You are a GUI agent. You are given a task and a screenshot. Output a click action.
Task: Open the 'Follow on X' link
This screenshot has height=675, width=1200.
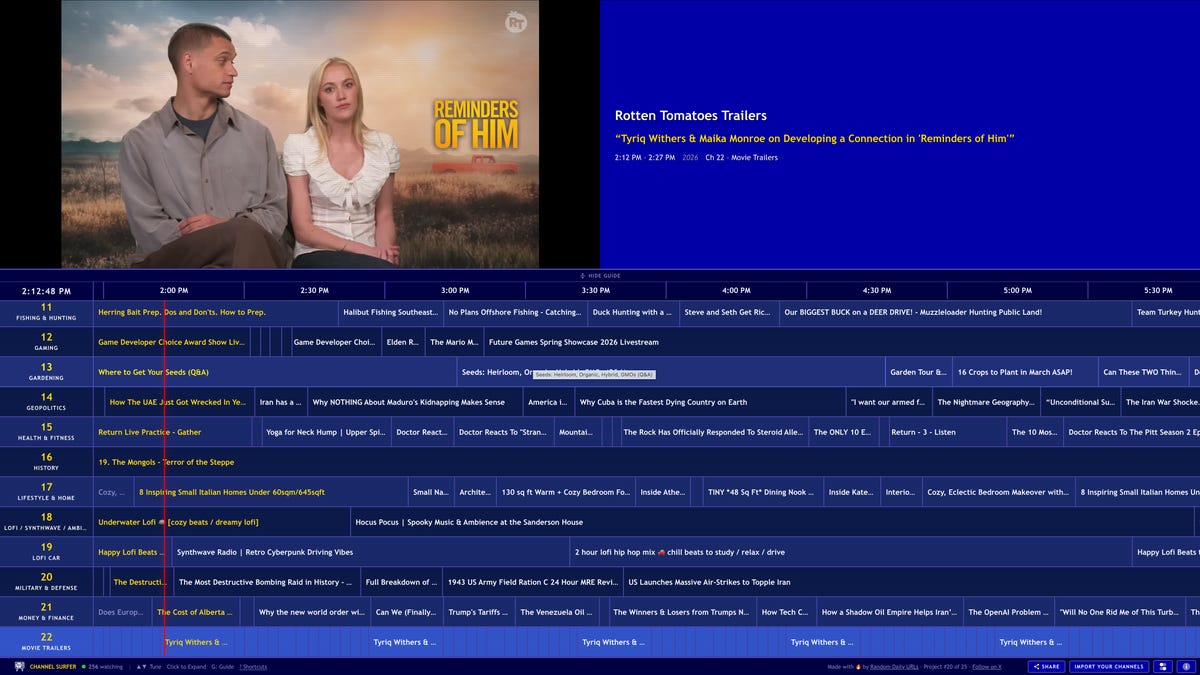tap(987, 666)
